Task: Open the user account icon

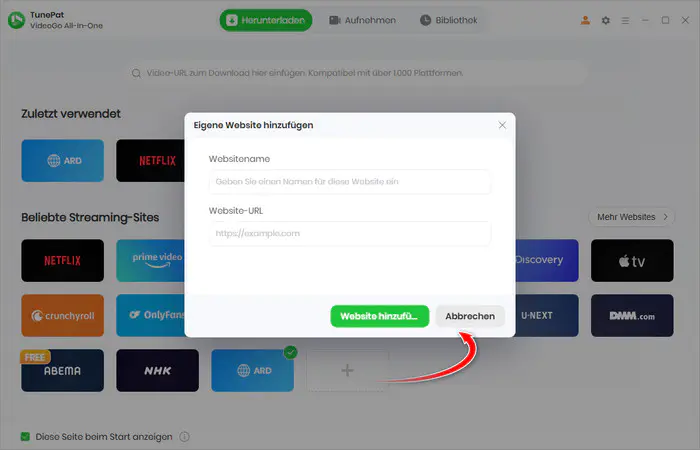Action: (x=585, y=21)
